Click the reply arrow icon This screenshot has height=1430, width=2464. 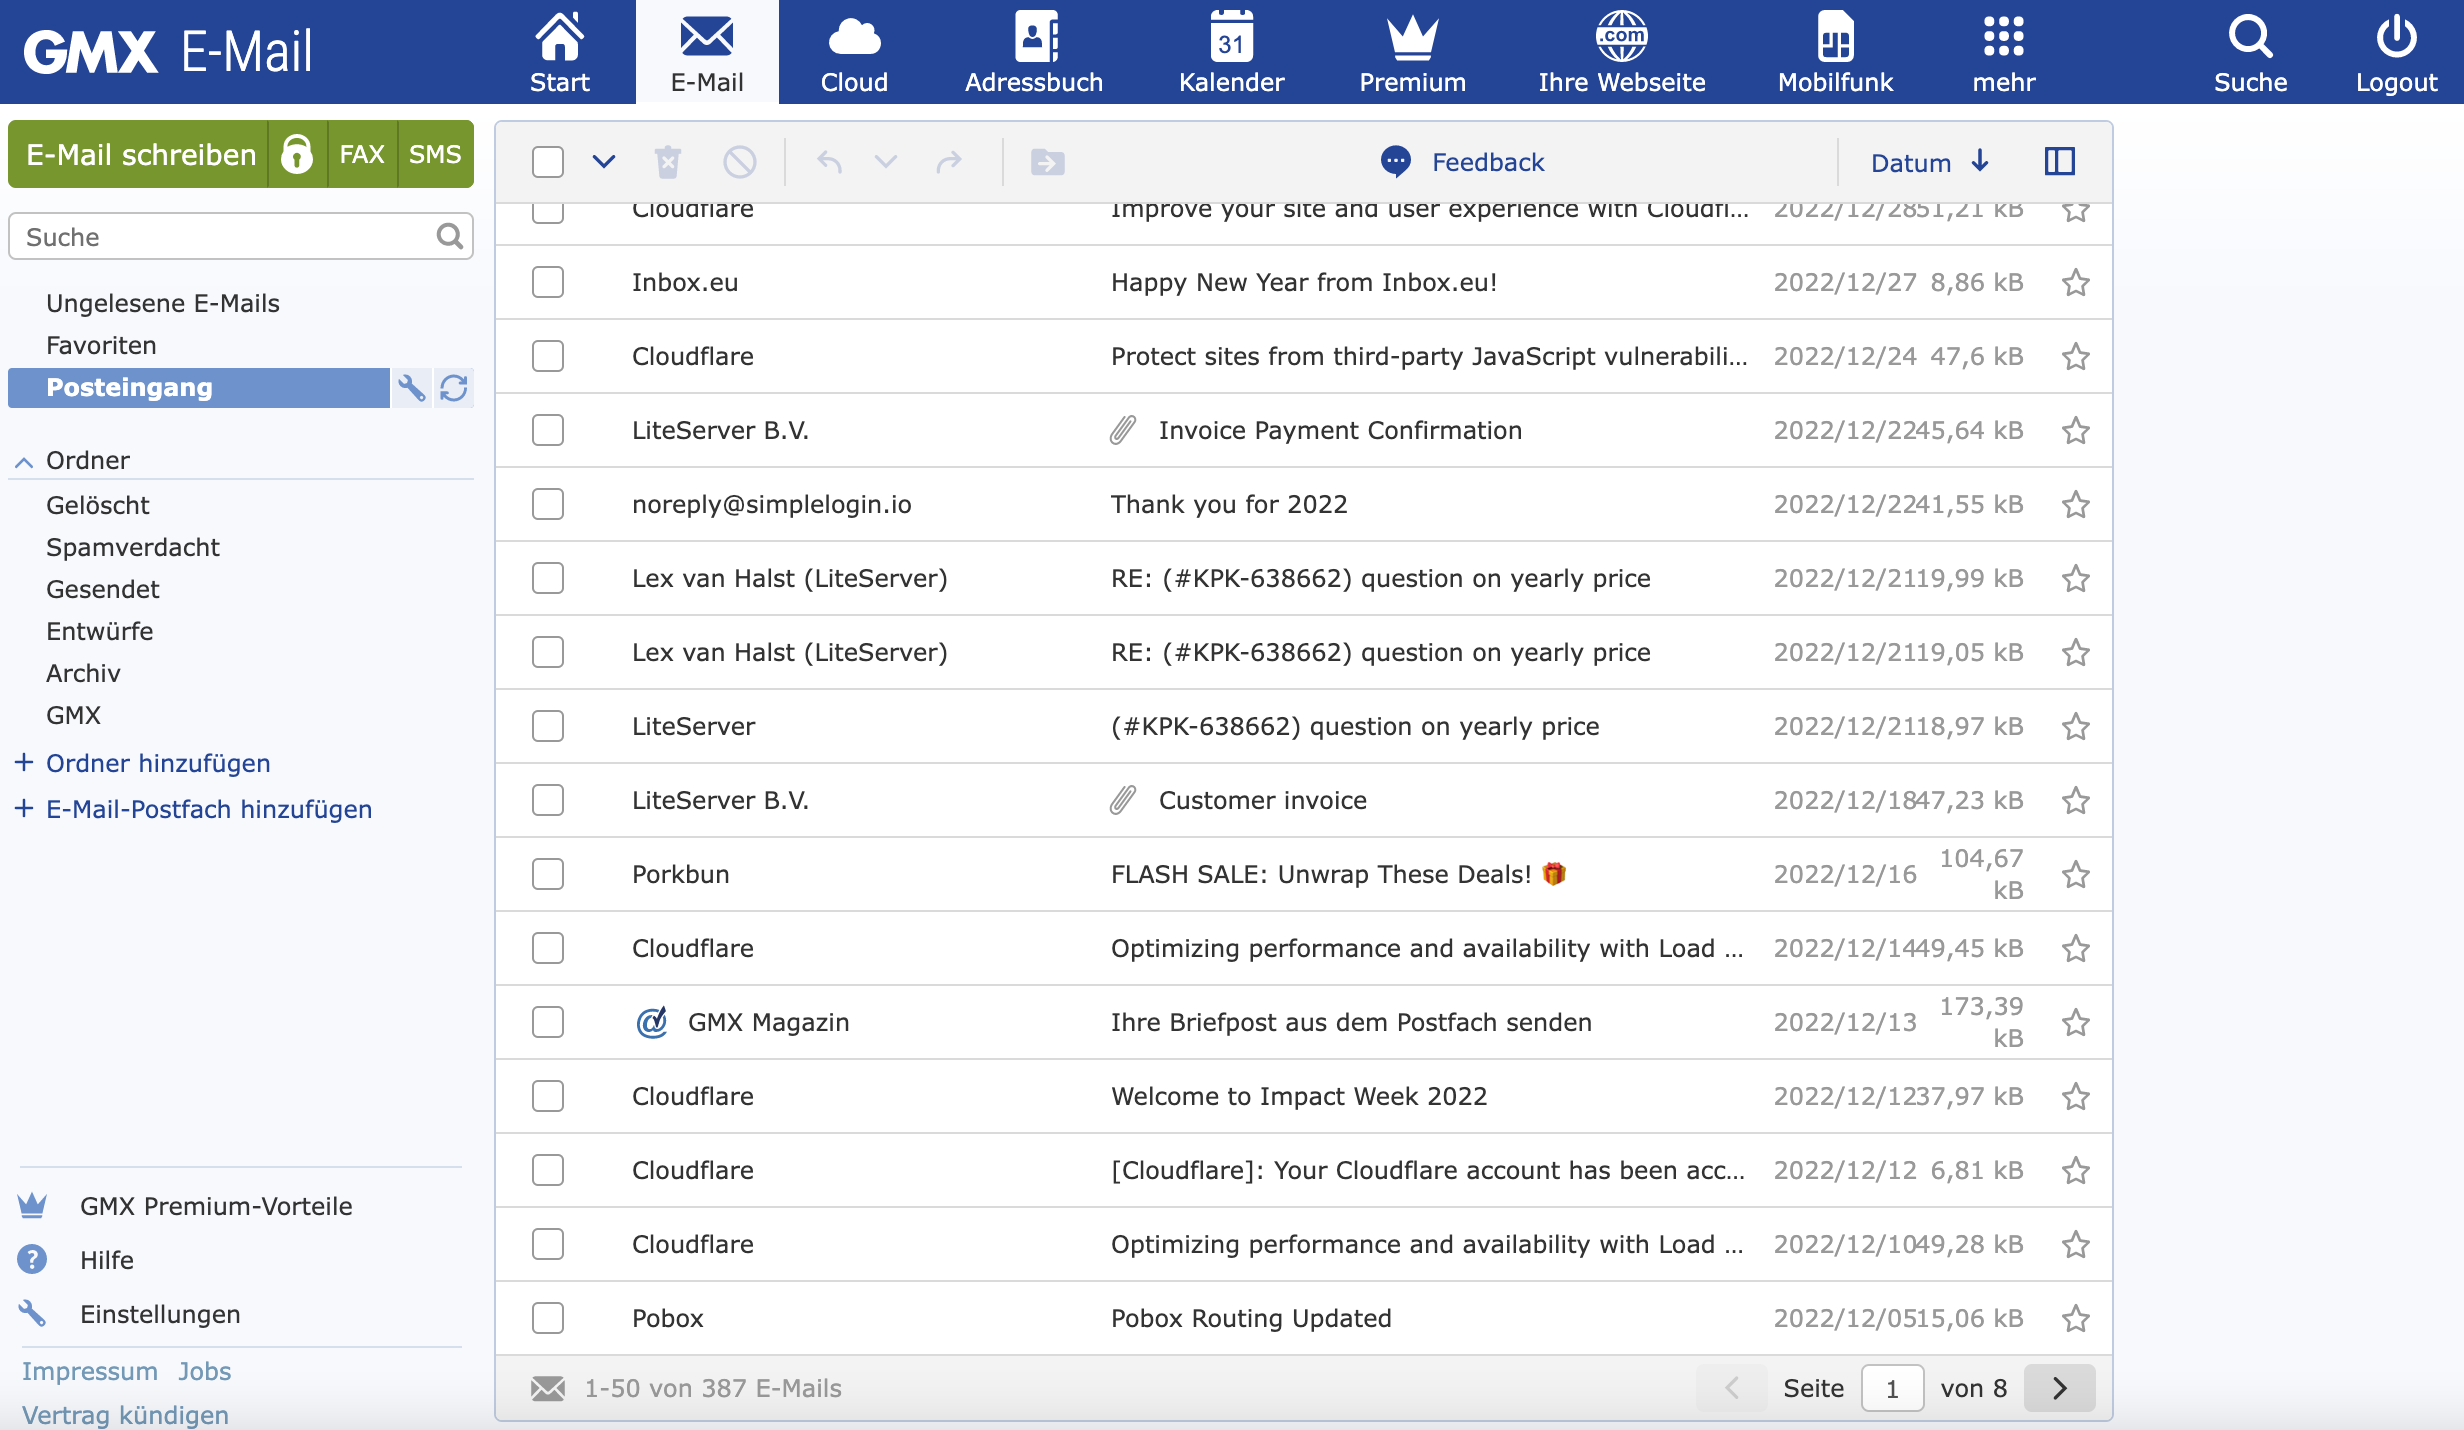tap(829, 162)
